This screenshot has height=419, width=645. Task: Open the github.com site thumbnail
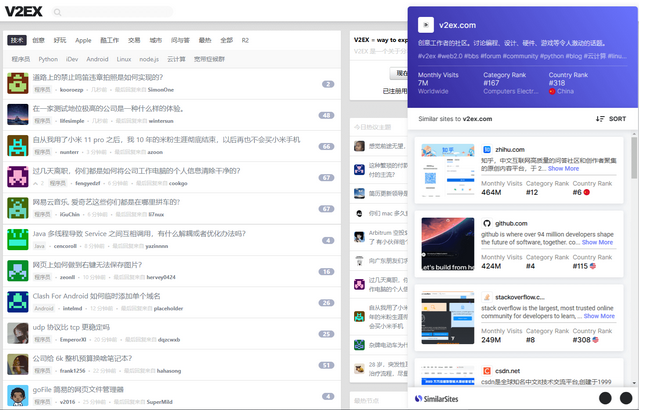[x=448, y=244]
